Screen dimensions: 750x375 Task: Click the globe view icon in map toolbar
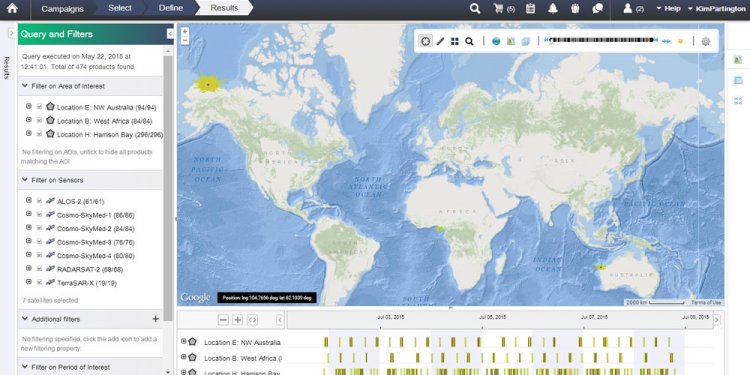click(496, 41)
